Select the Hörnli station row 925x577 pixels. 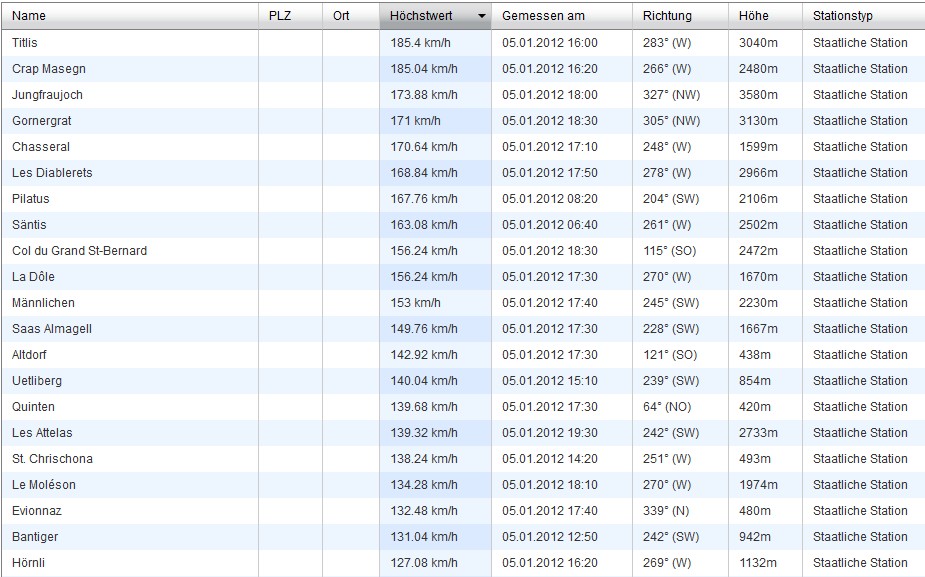28,563
